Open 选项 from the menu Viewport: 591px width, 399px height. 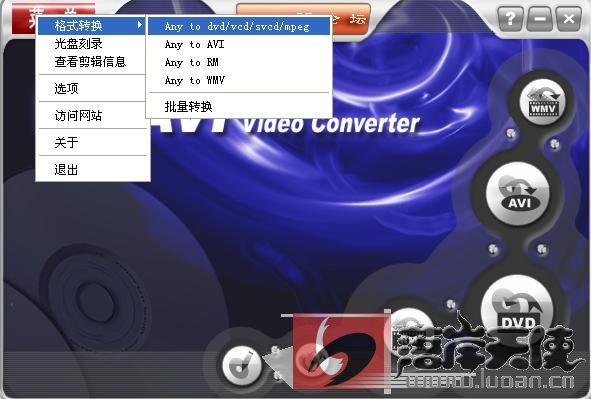[x=92, y=89]
